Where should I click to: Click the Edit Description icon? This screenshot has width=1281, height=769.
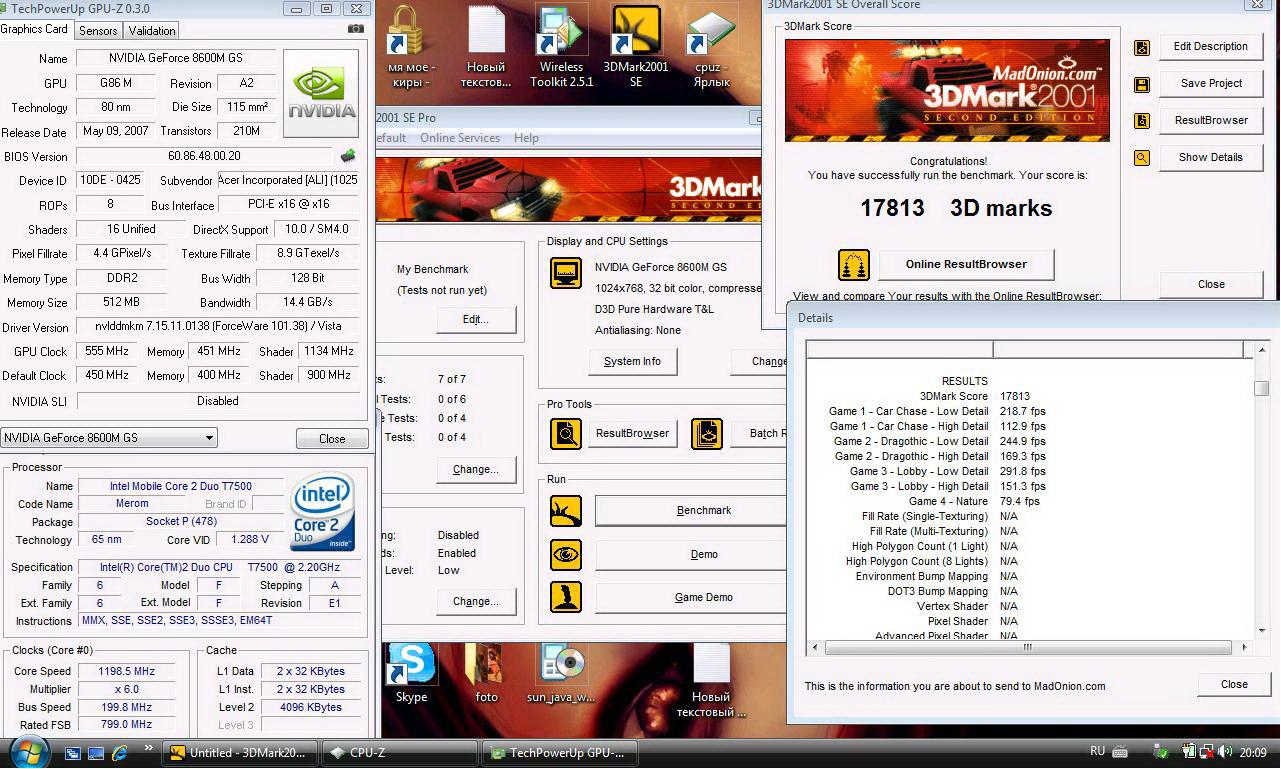pyautogui.click(x=1142, y=47)
